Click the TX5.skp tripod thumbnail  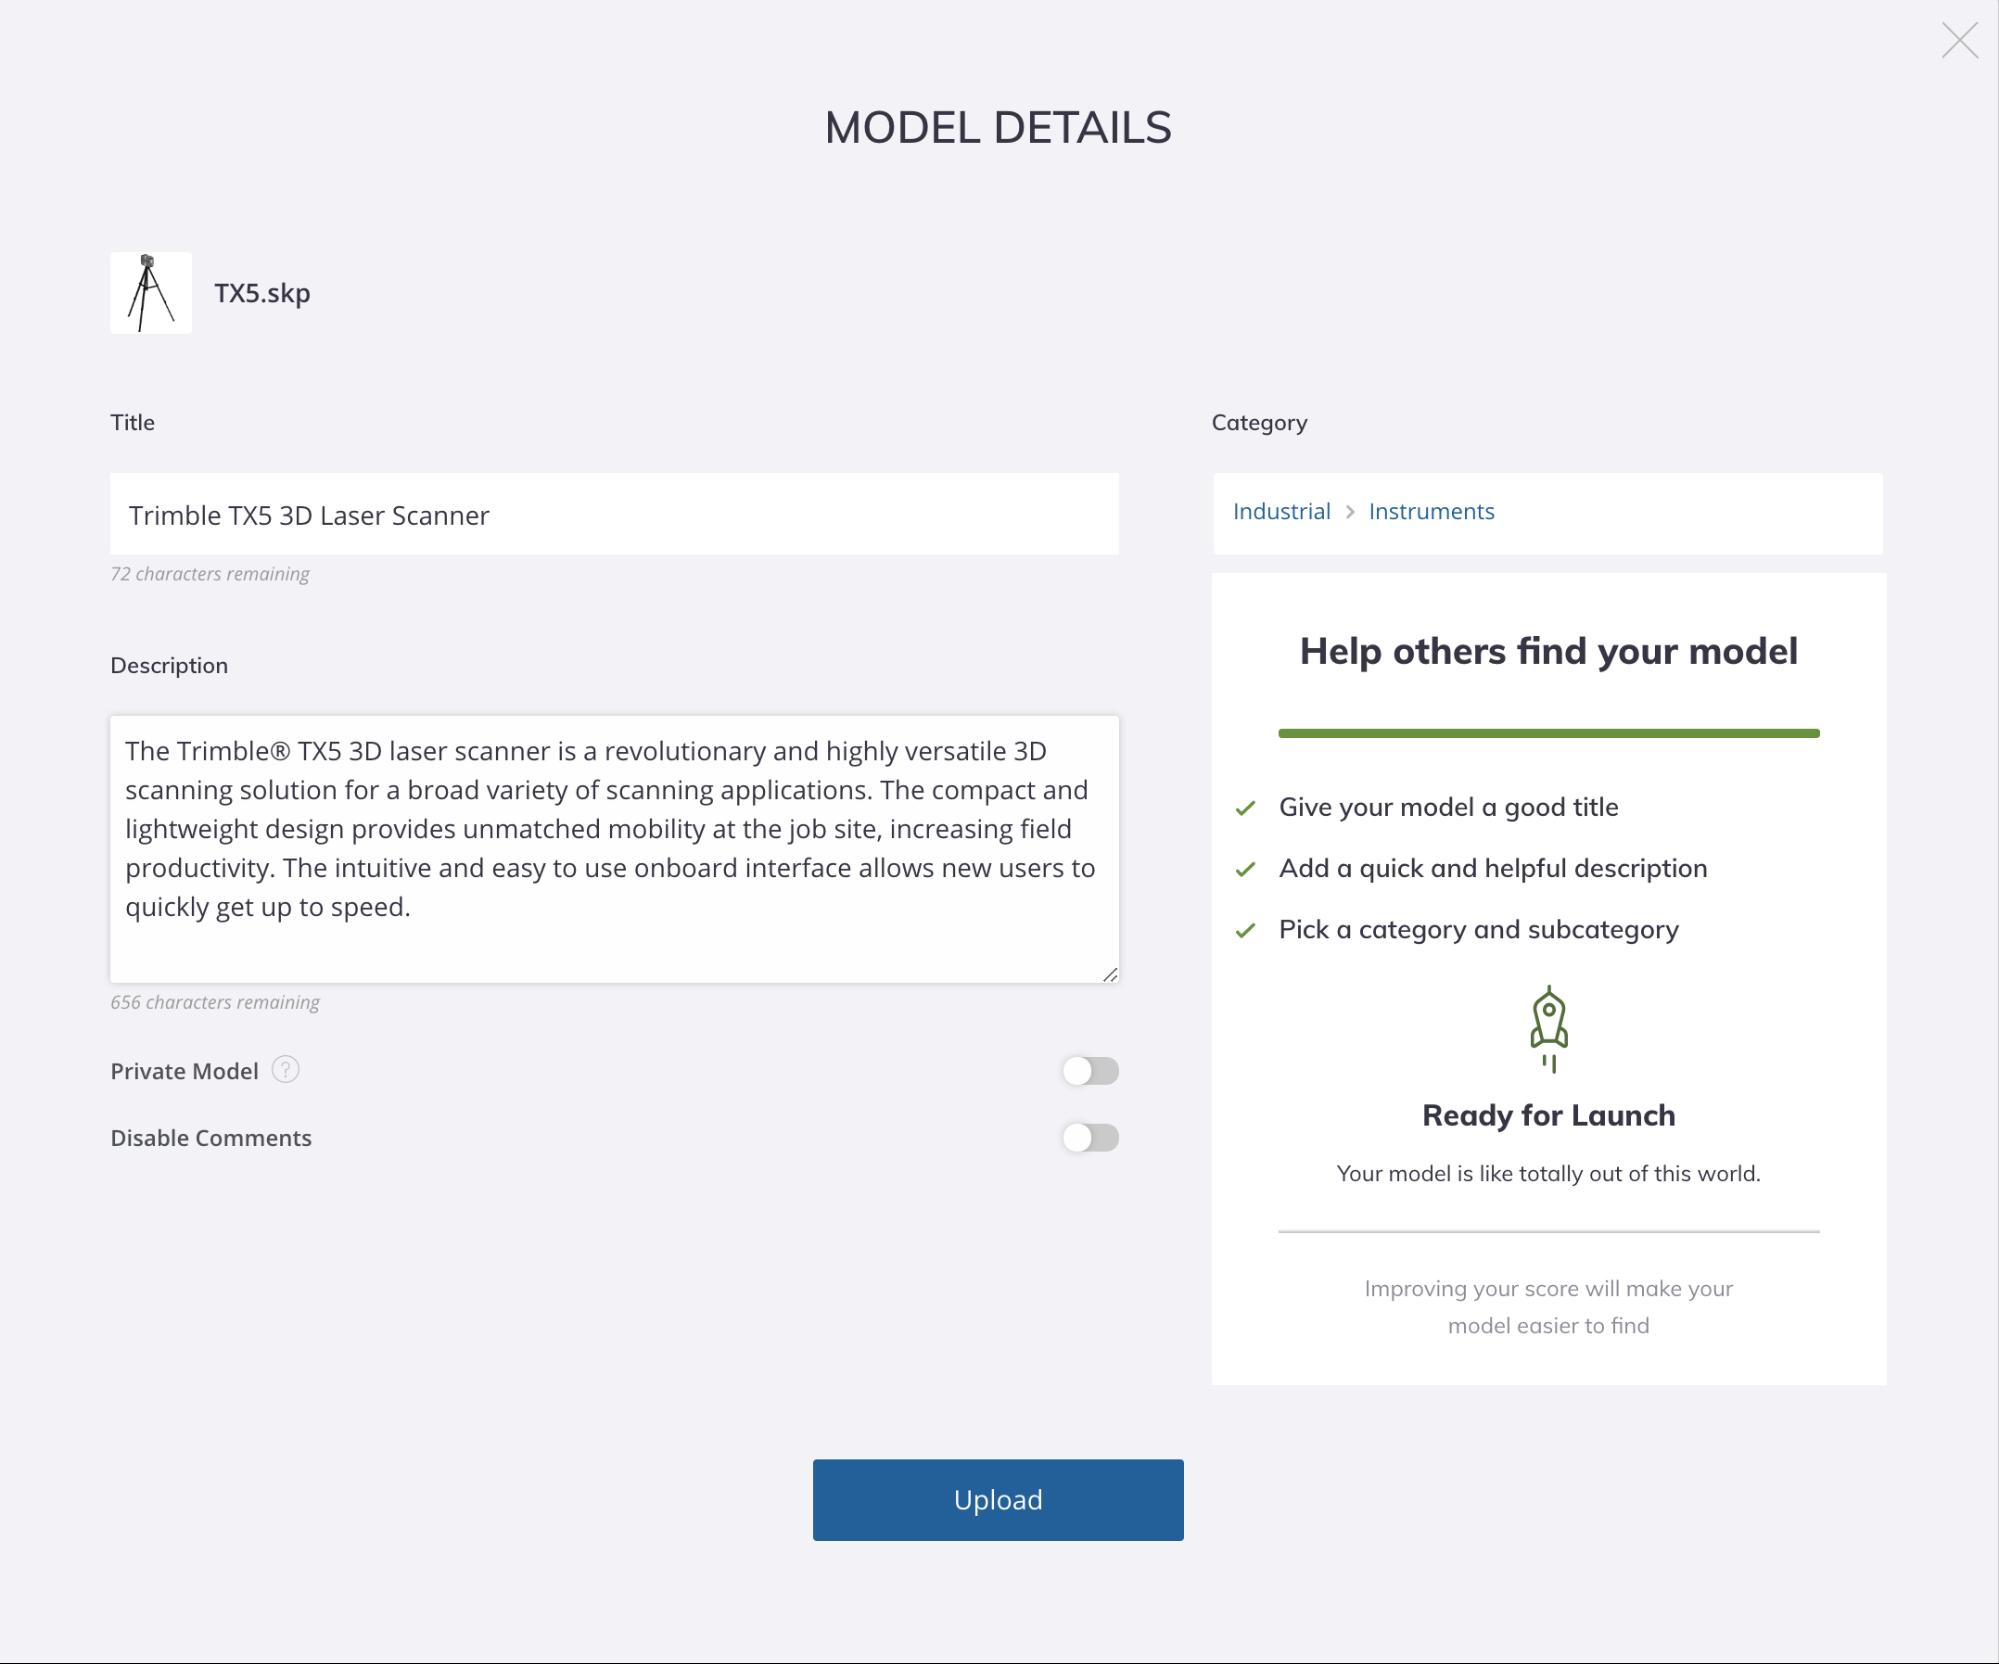click(x=151, y=293)
